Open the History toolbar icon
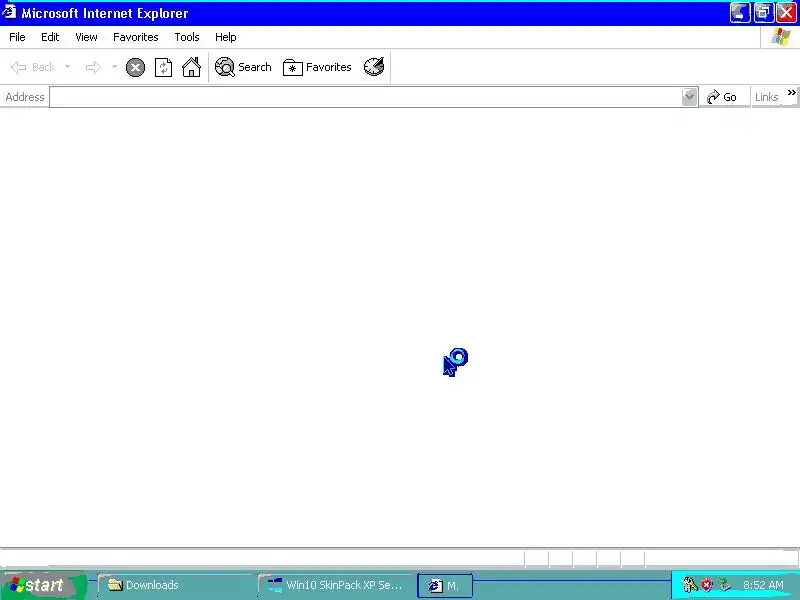Screen dimensions: 800x600 374,67
